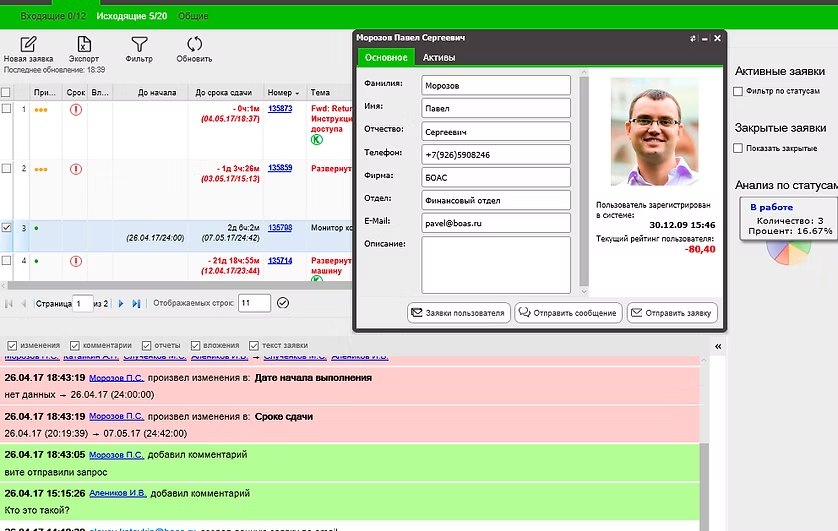
Task: Check the row 4 checkbox
Action: pyautogui.click(x=6, y=261)
